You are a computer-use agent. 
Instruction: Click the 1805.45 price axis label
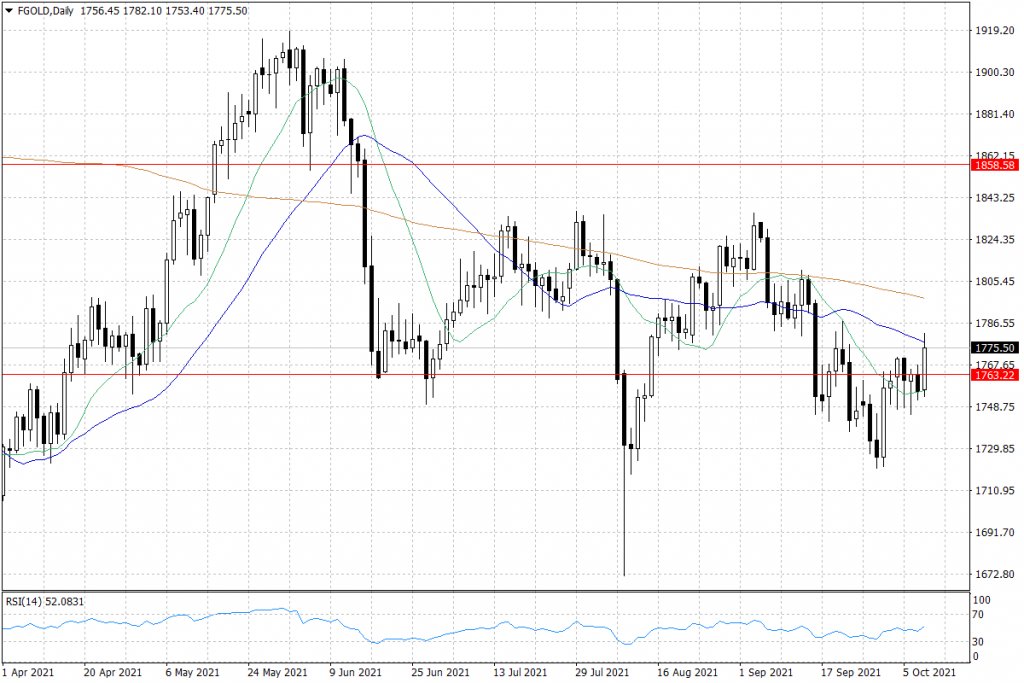[x=995, y=281]
